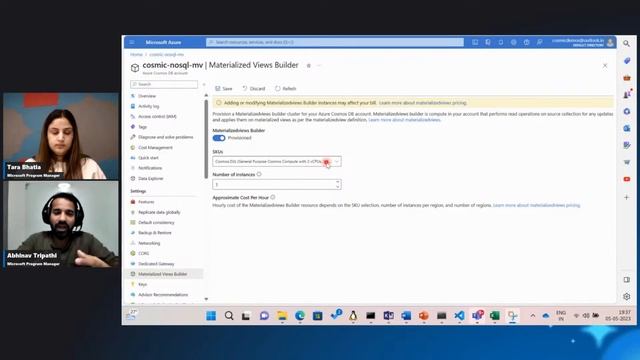Image resolution: width=640 pixels, height=360 pixels.
Task: Open Replicate data globally
Action: point(159,212)
